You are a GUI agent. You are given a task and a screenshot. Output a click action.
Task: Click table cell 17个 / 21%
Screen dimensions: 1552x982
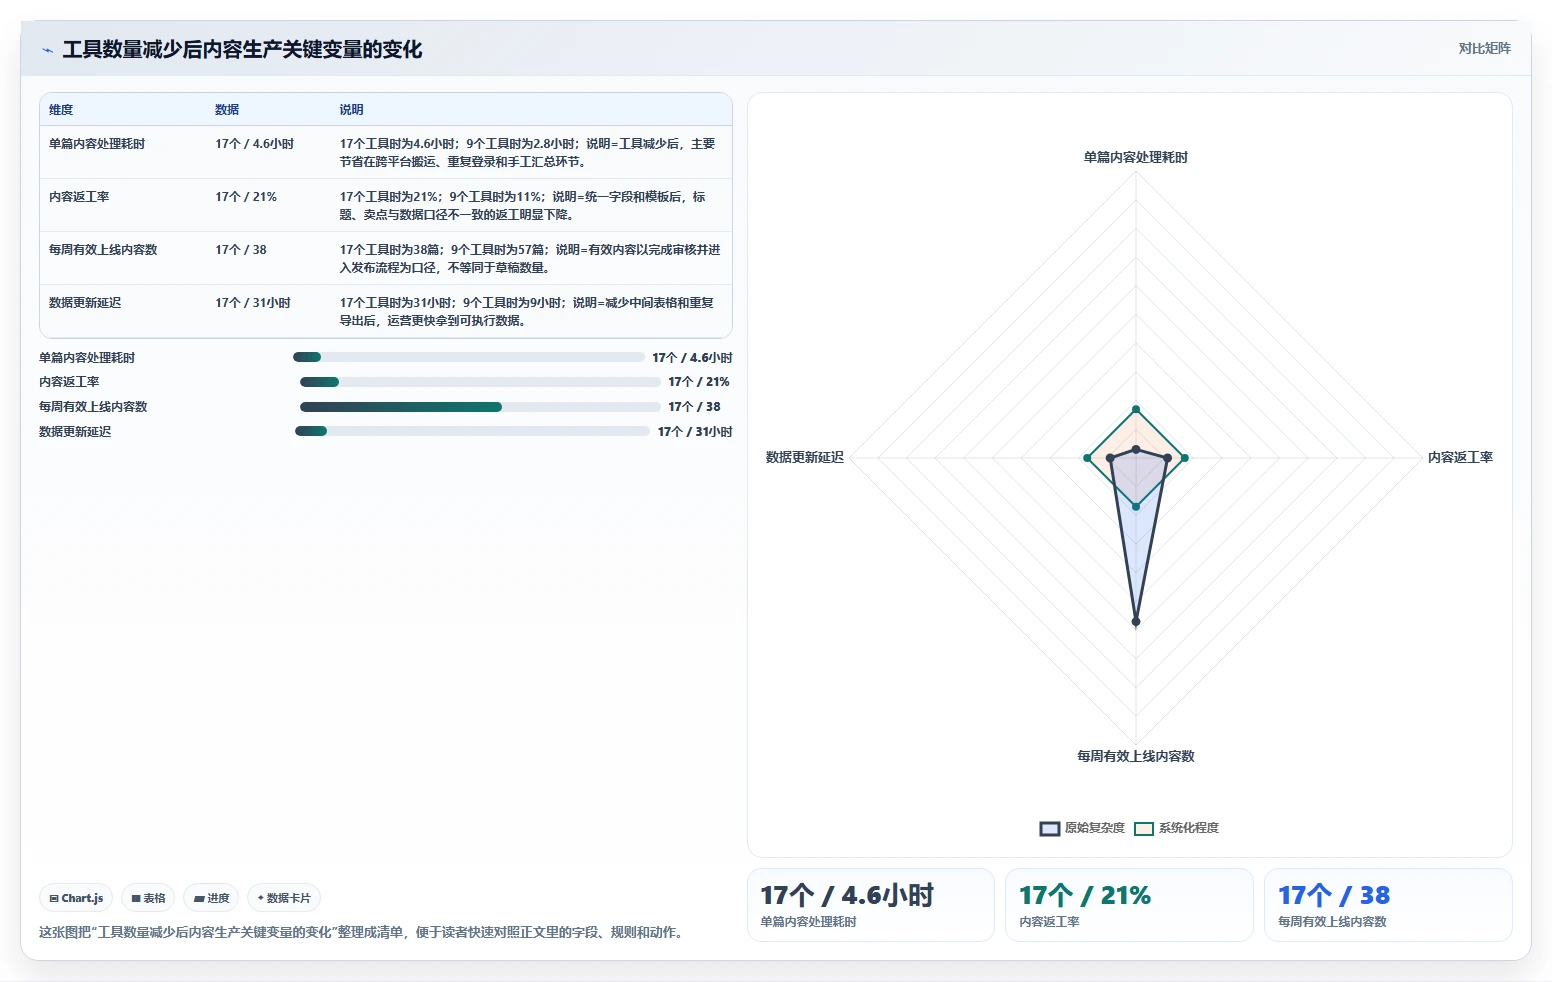click(x=246, y=197)
